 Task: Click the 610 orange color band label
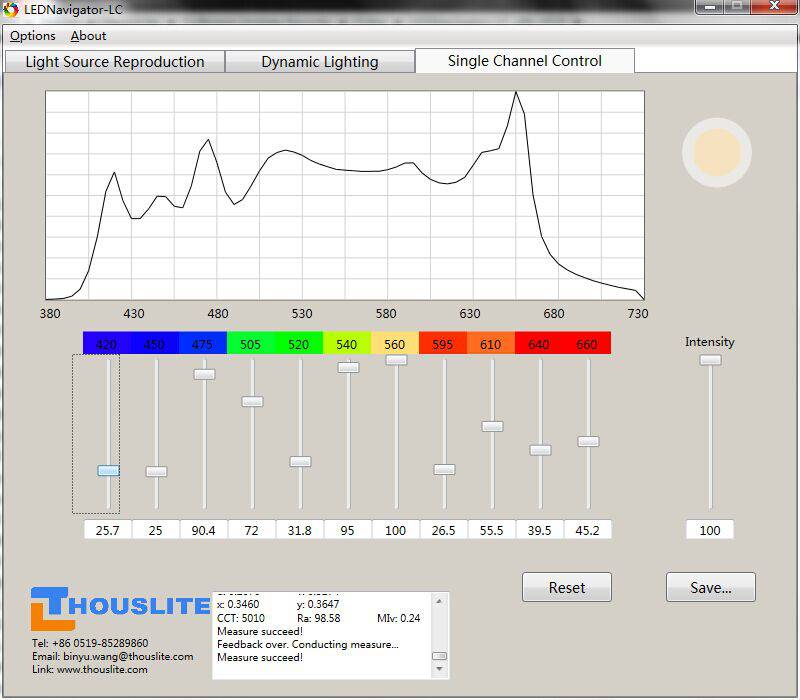pyautogui.click(x=490, y=343)
